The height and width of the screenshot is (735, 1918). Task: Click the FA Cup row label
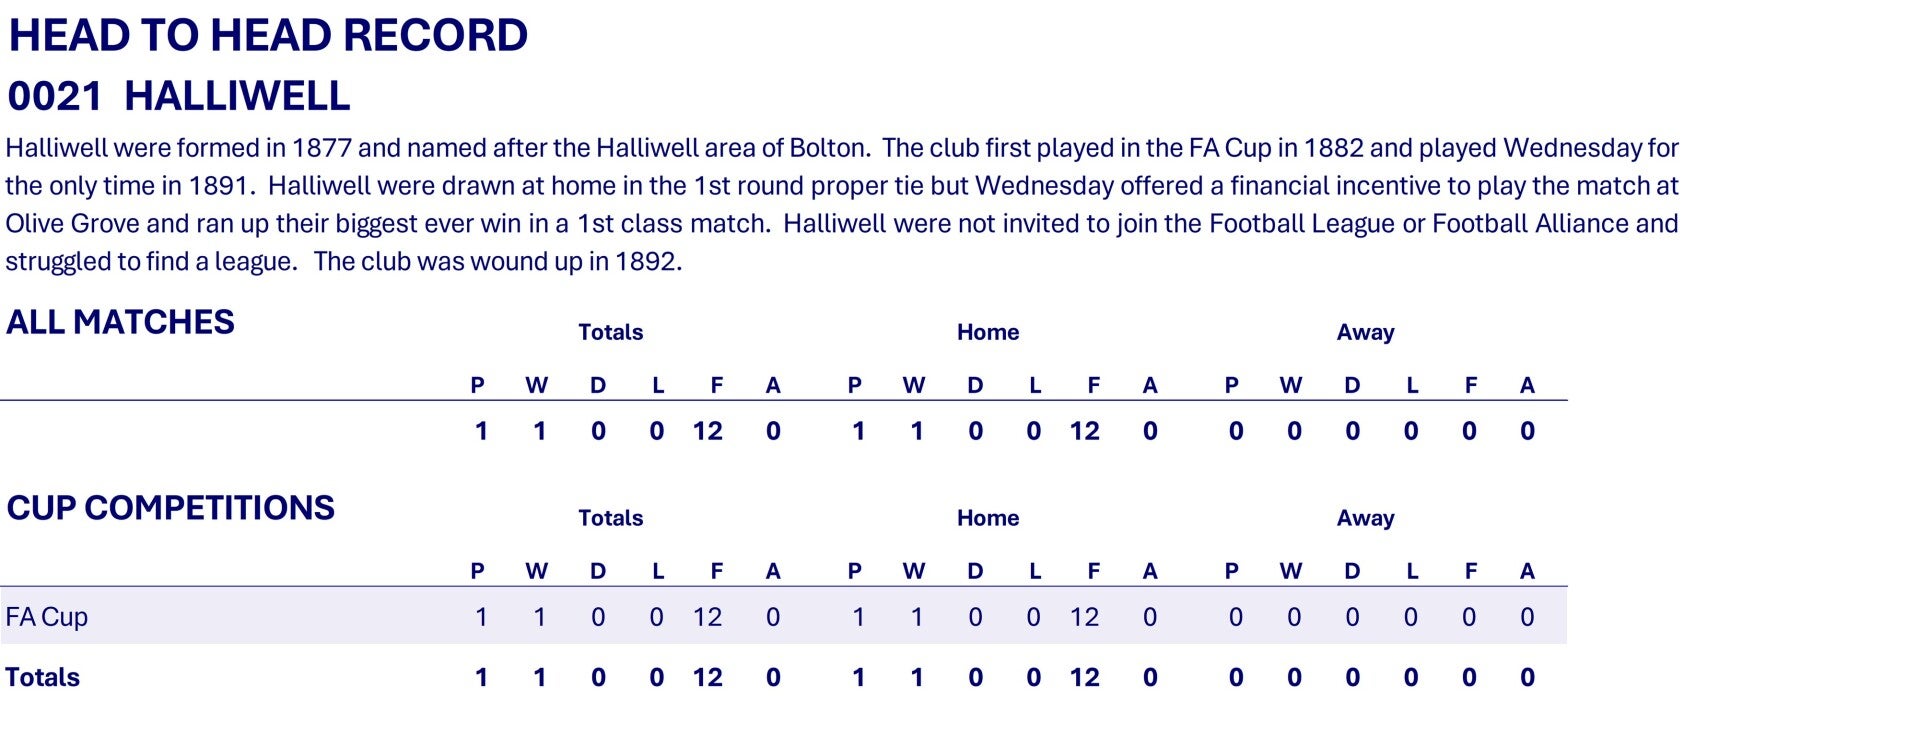(x=47, y=617)
